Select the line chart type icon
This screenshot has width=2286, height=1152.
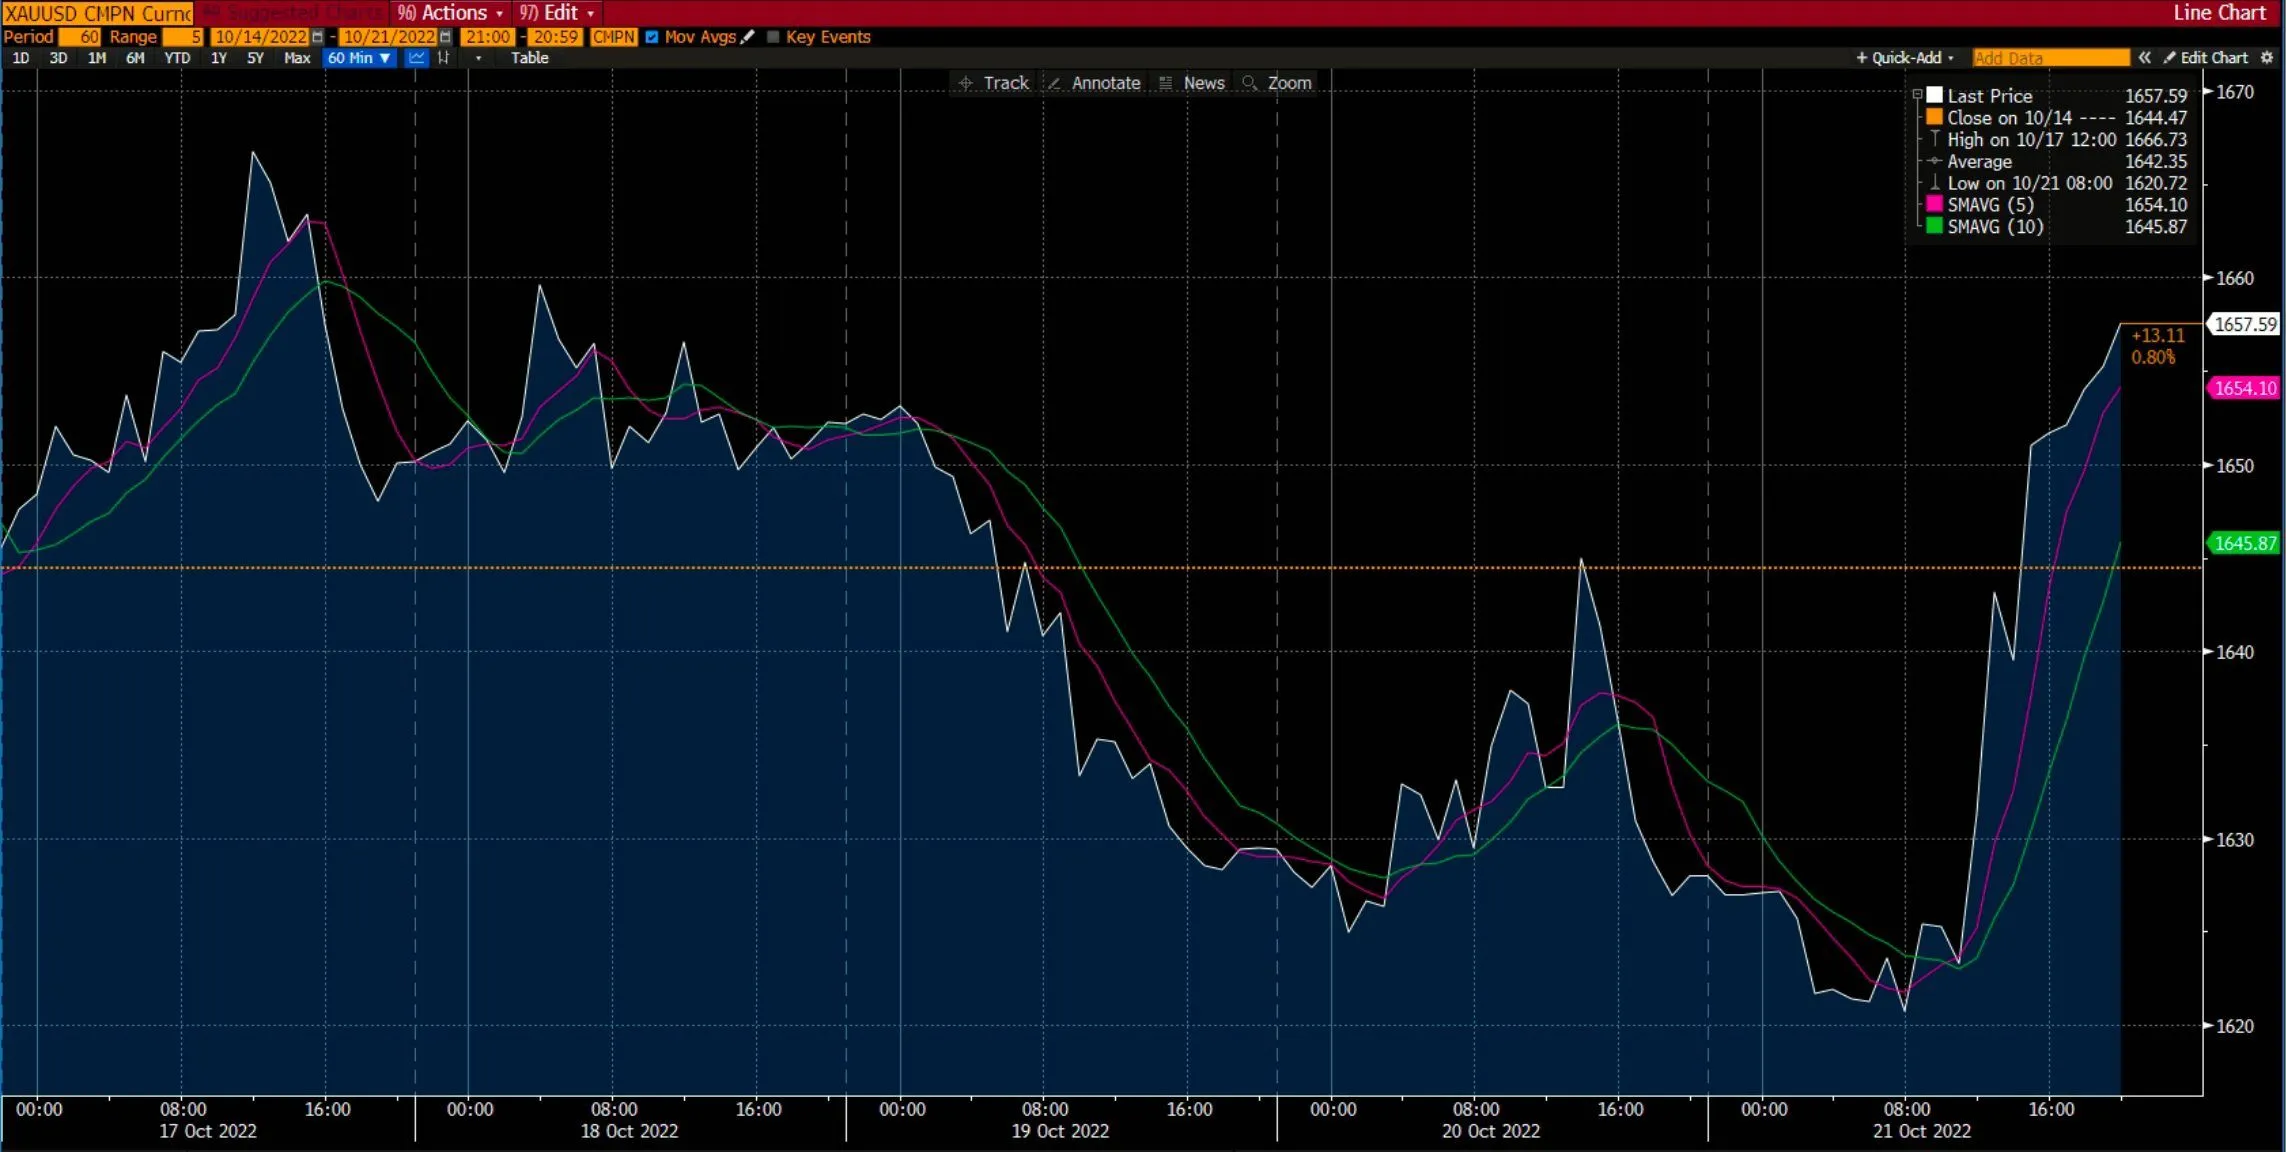tap(417, 58)
